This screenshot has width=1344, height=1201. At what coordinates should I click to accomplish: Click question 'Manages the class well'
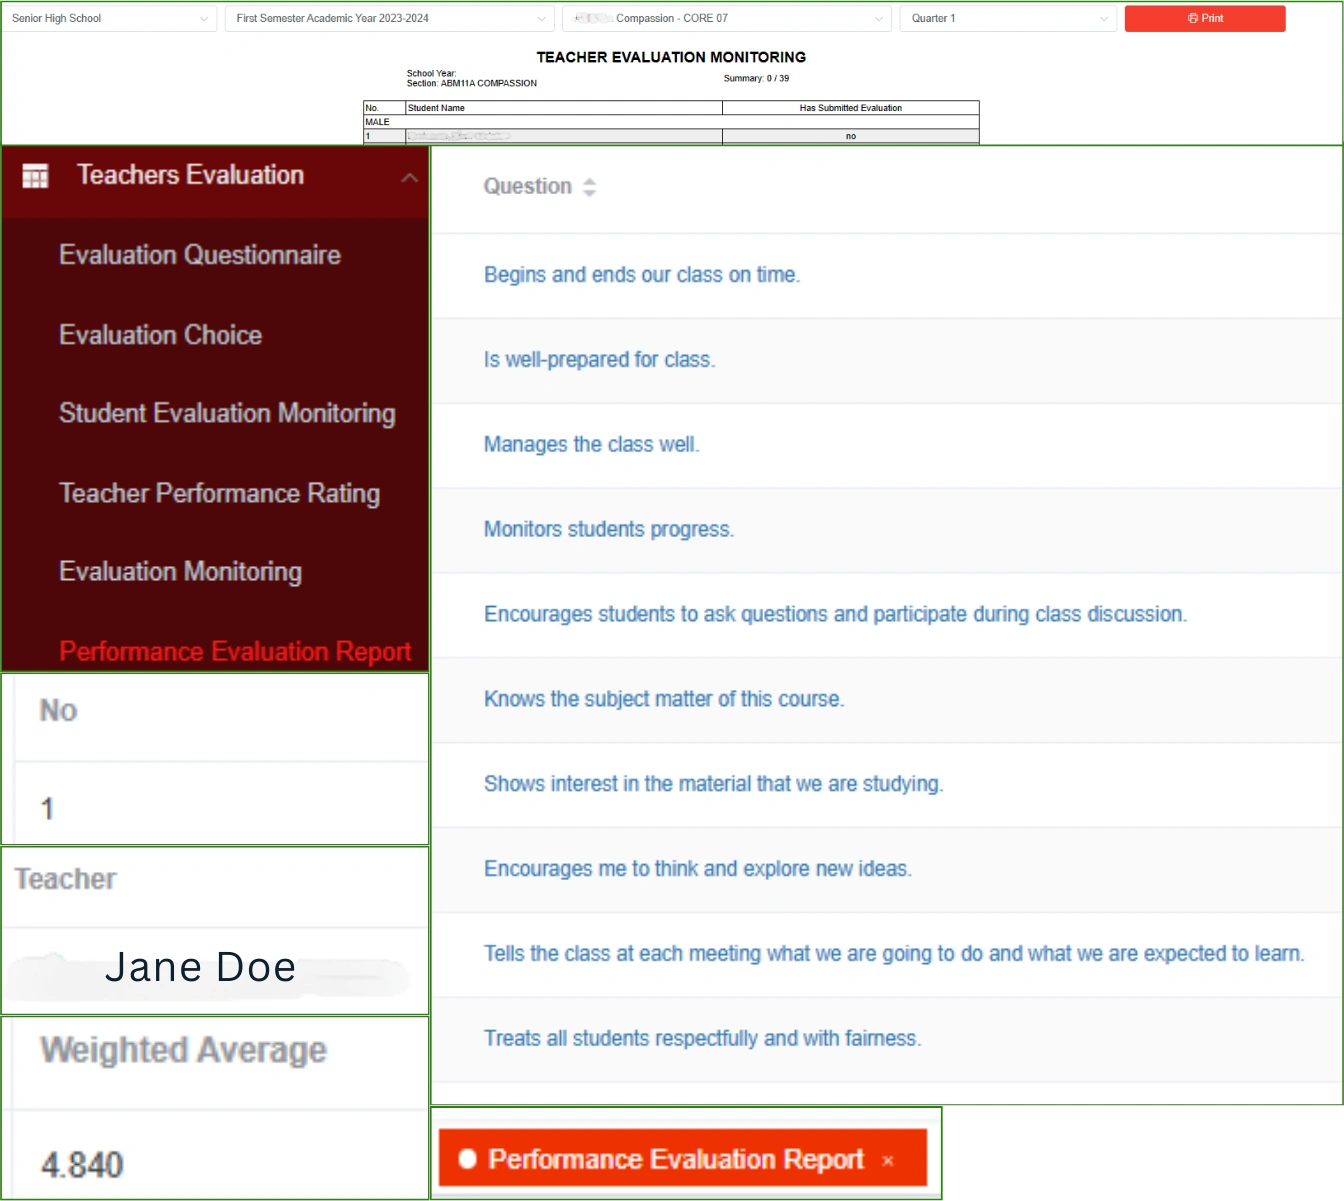click(x=591, y=444)
